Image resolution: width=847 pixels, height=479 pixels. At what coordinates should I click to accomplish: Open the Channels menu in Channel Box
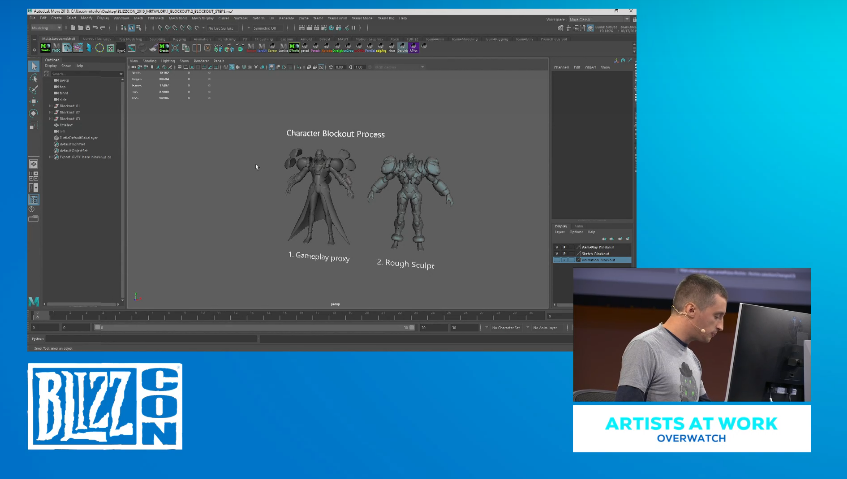pyautogui.click(x=561, y=67)
